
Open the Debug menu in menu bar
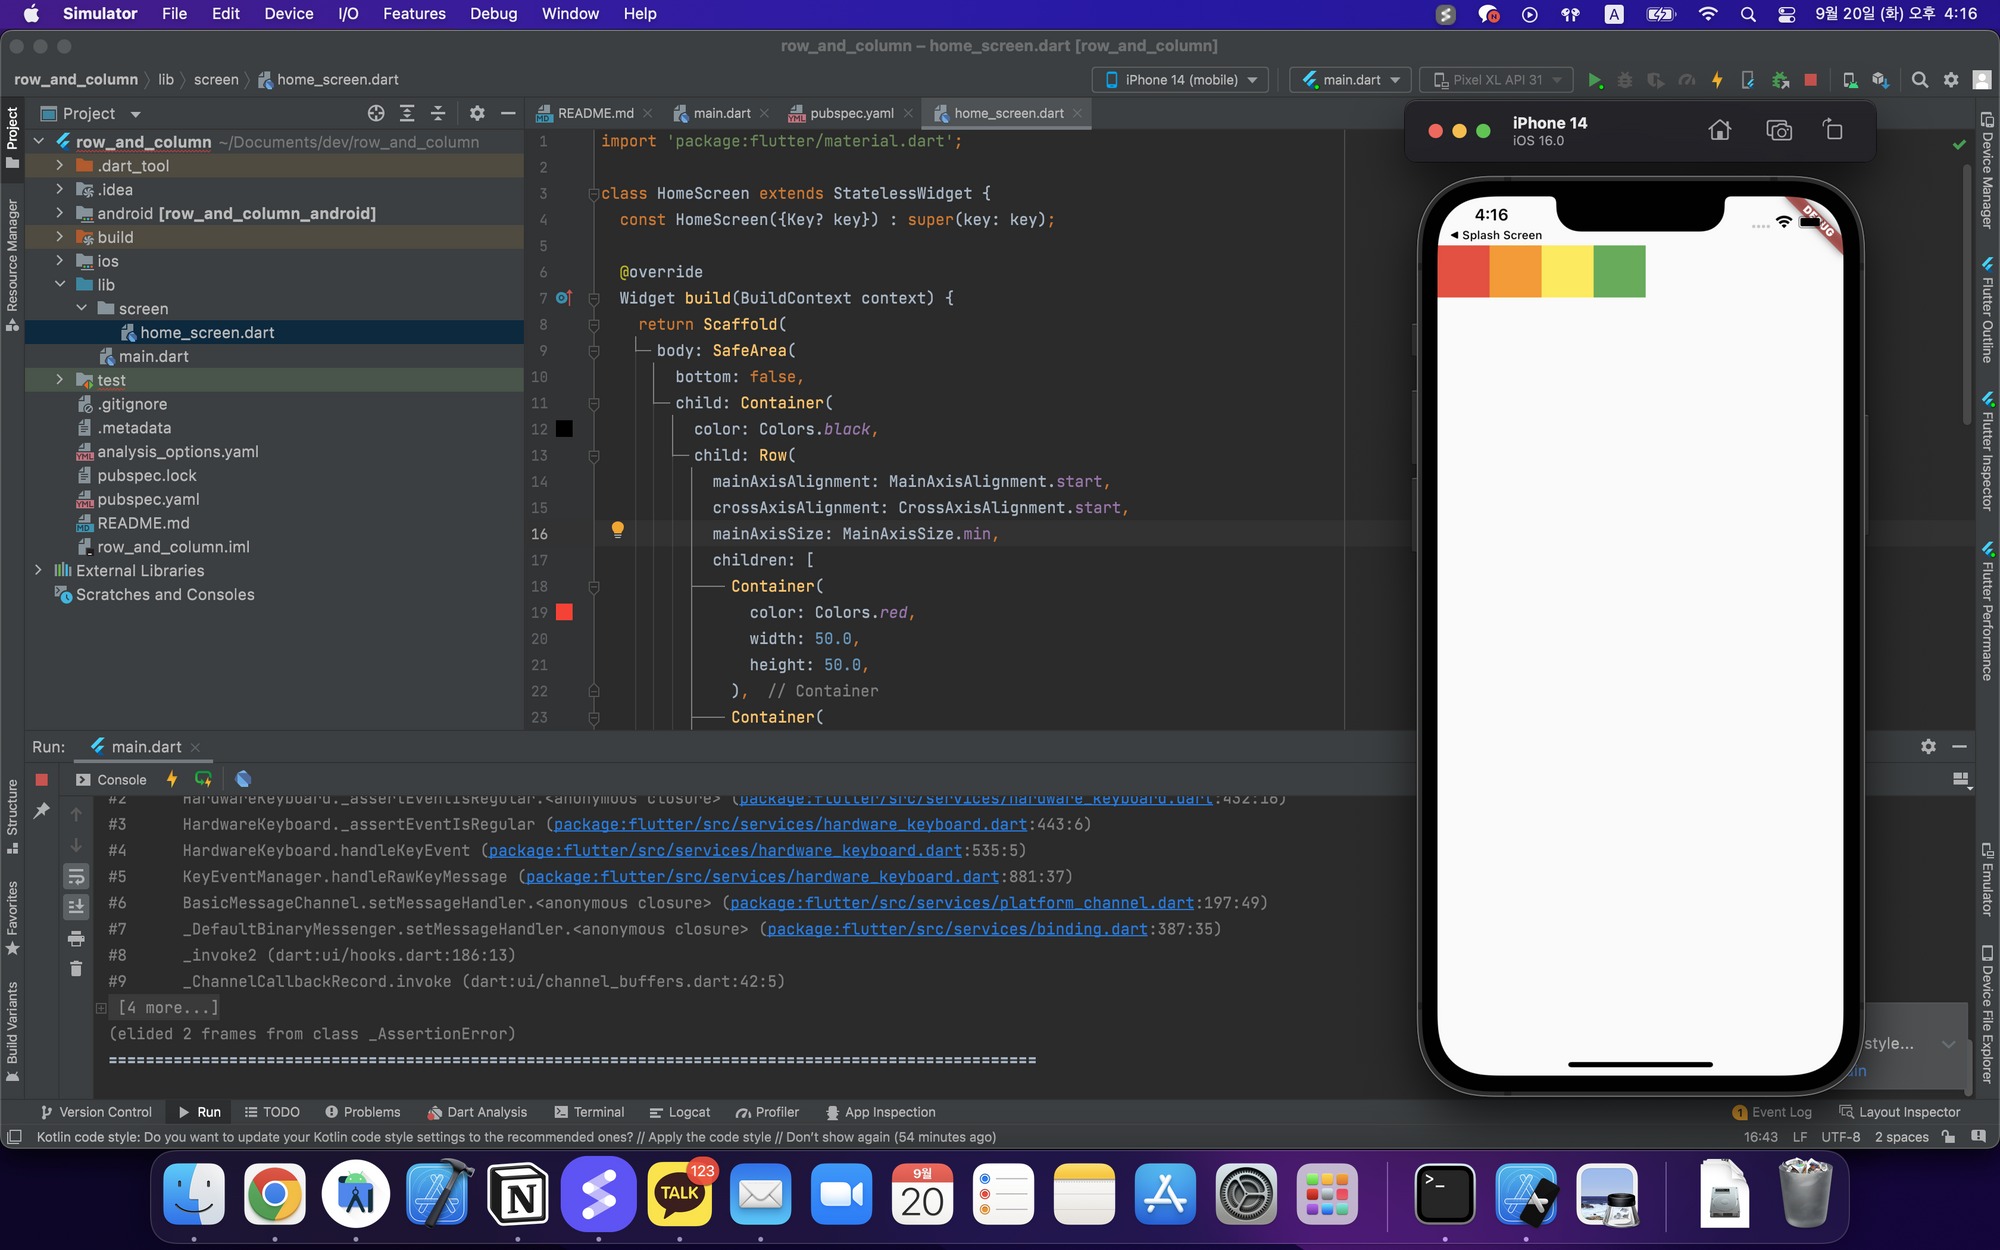pyautogui.click(x=493, y=14)
